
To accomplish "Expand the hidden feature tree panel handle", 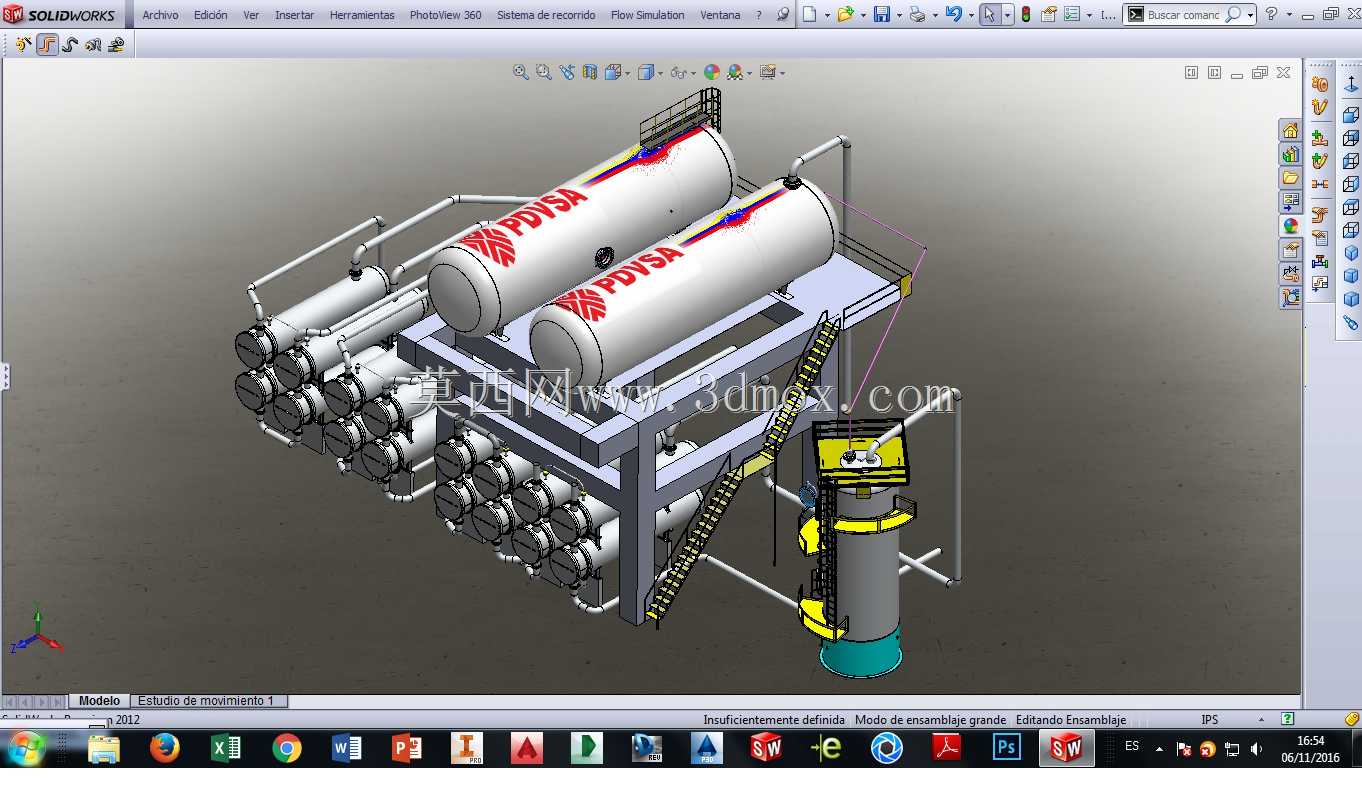I will (x=5, y=377).
